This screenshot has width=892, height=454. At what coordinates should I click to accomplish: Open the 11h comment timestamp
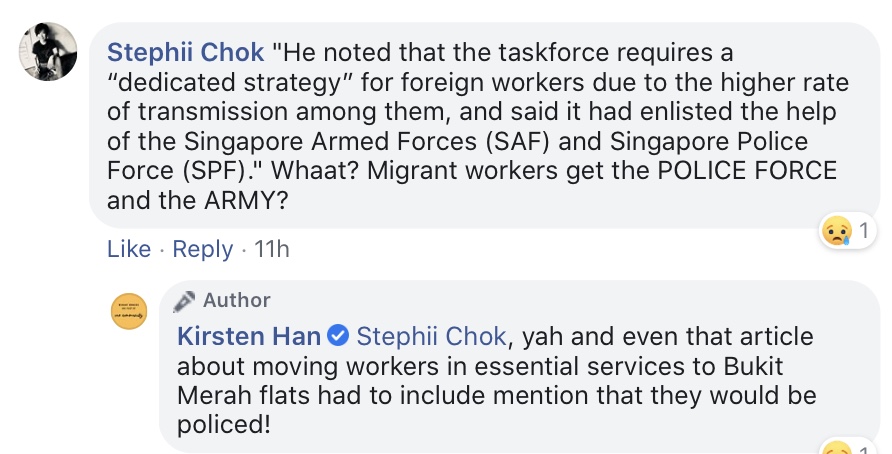272,249
